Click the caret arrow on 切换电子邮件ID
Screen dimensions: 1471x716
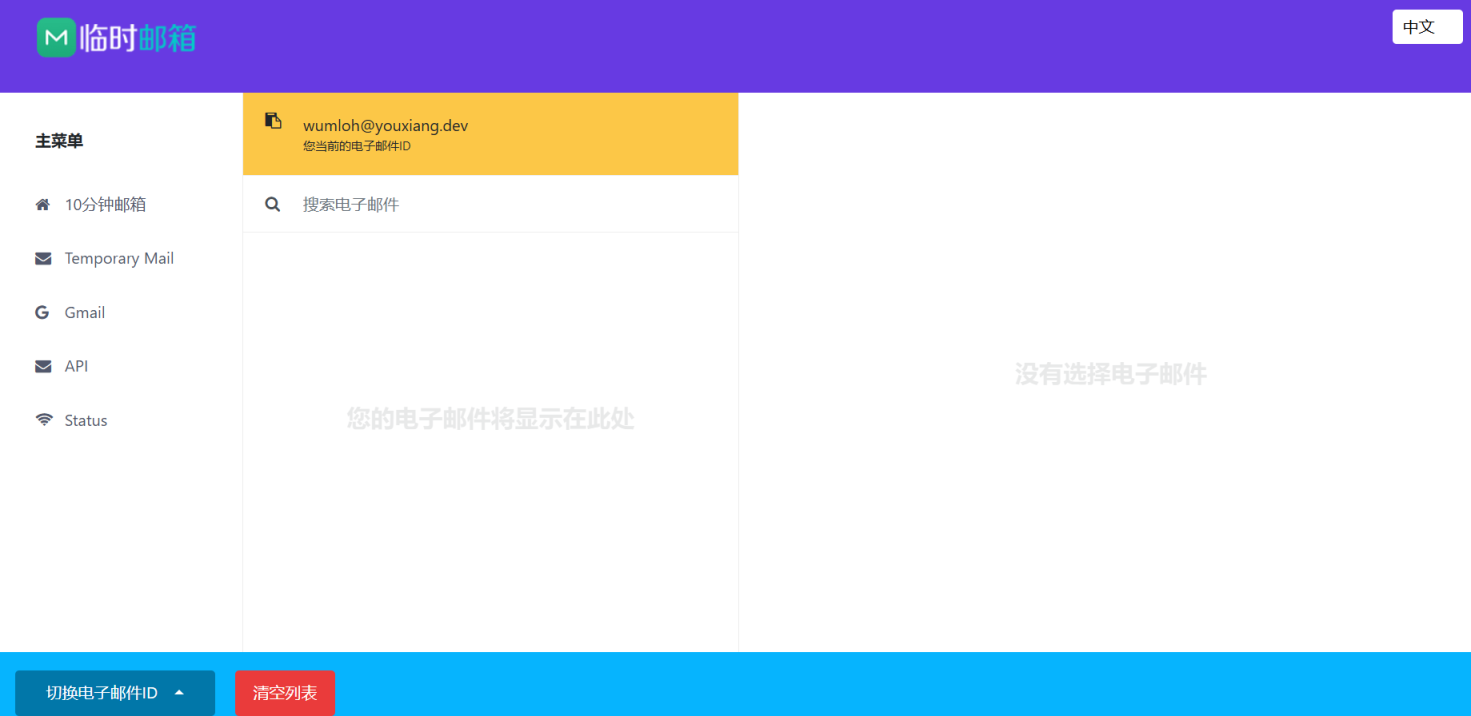179,693
